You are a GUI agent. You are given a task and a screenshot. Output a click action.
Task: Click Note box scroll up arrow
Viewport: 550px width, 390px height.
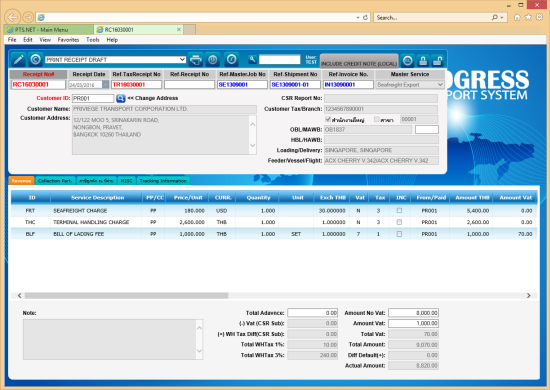click(199, 328)
